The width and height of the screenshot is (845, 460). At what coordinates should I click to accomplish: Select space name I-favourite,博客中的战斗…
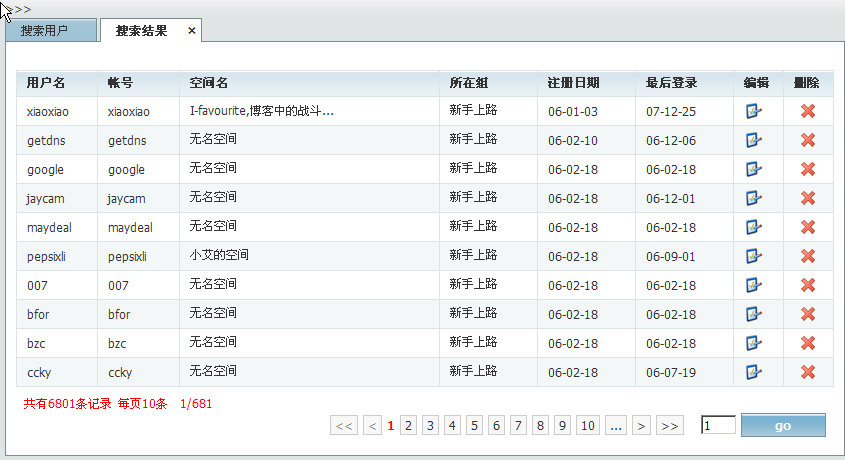click(262, 111)
